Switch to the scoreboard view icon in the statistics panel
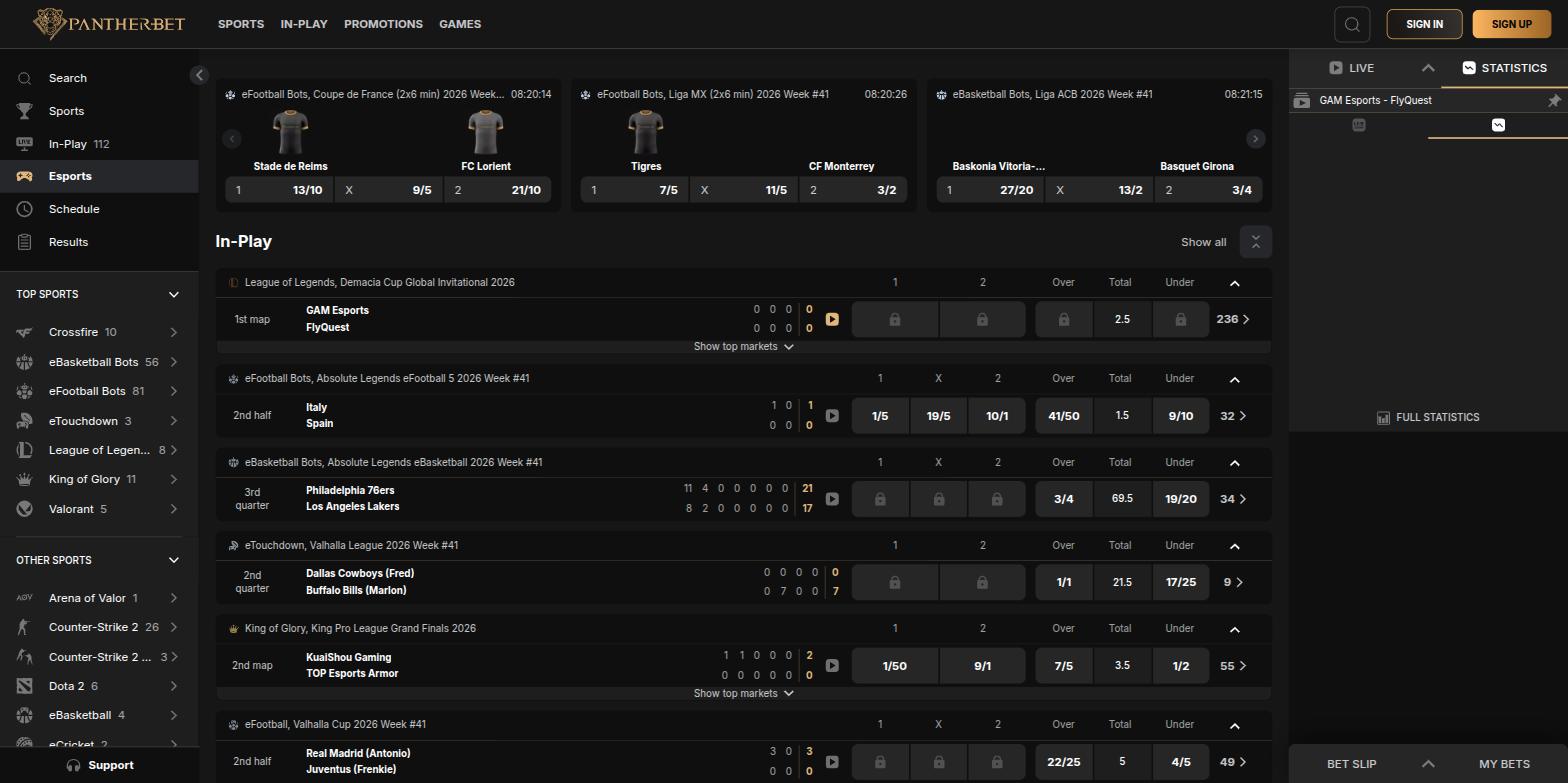Image resolution: width=1568 pixels, height=783 pixels. [1358, 125]
